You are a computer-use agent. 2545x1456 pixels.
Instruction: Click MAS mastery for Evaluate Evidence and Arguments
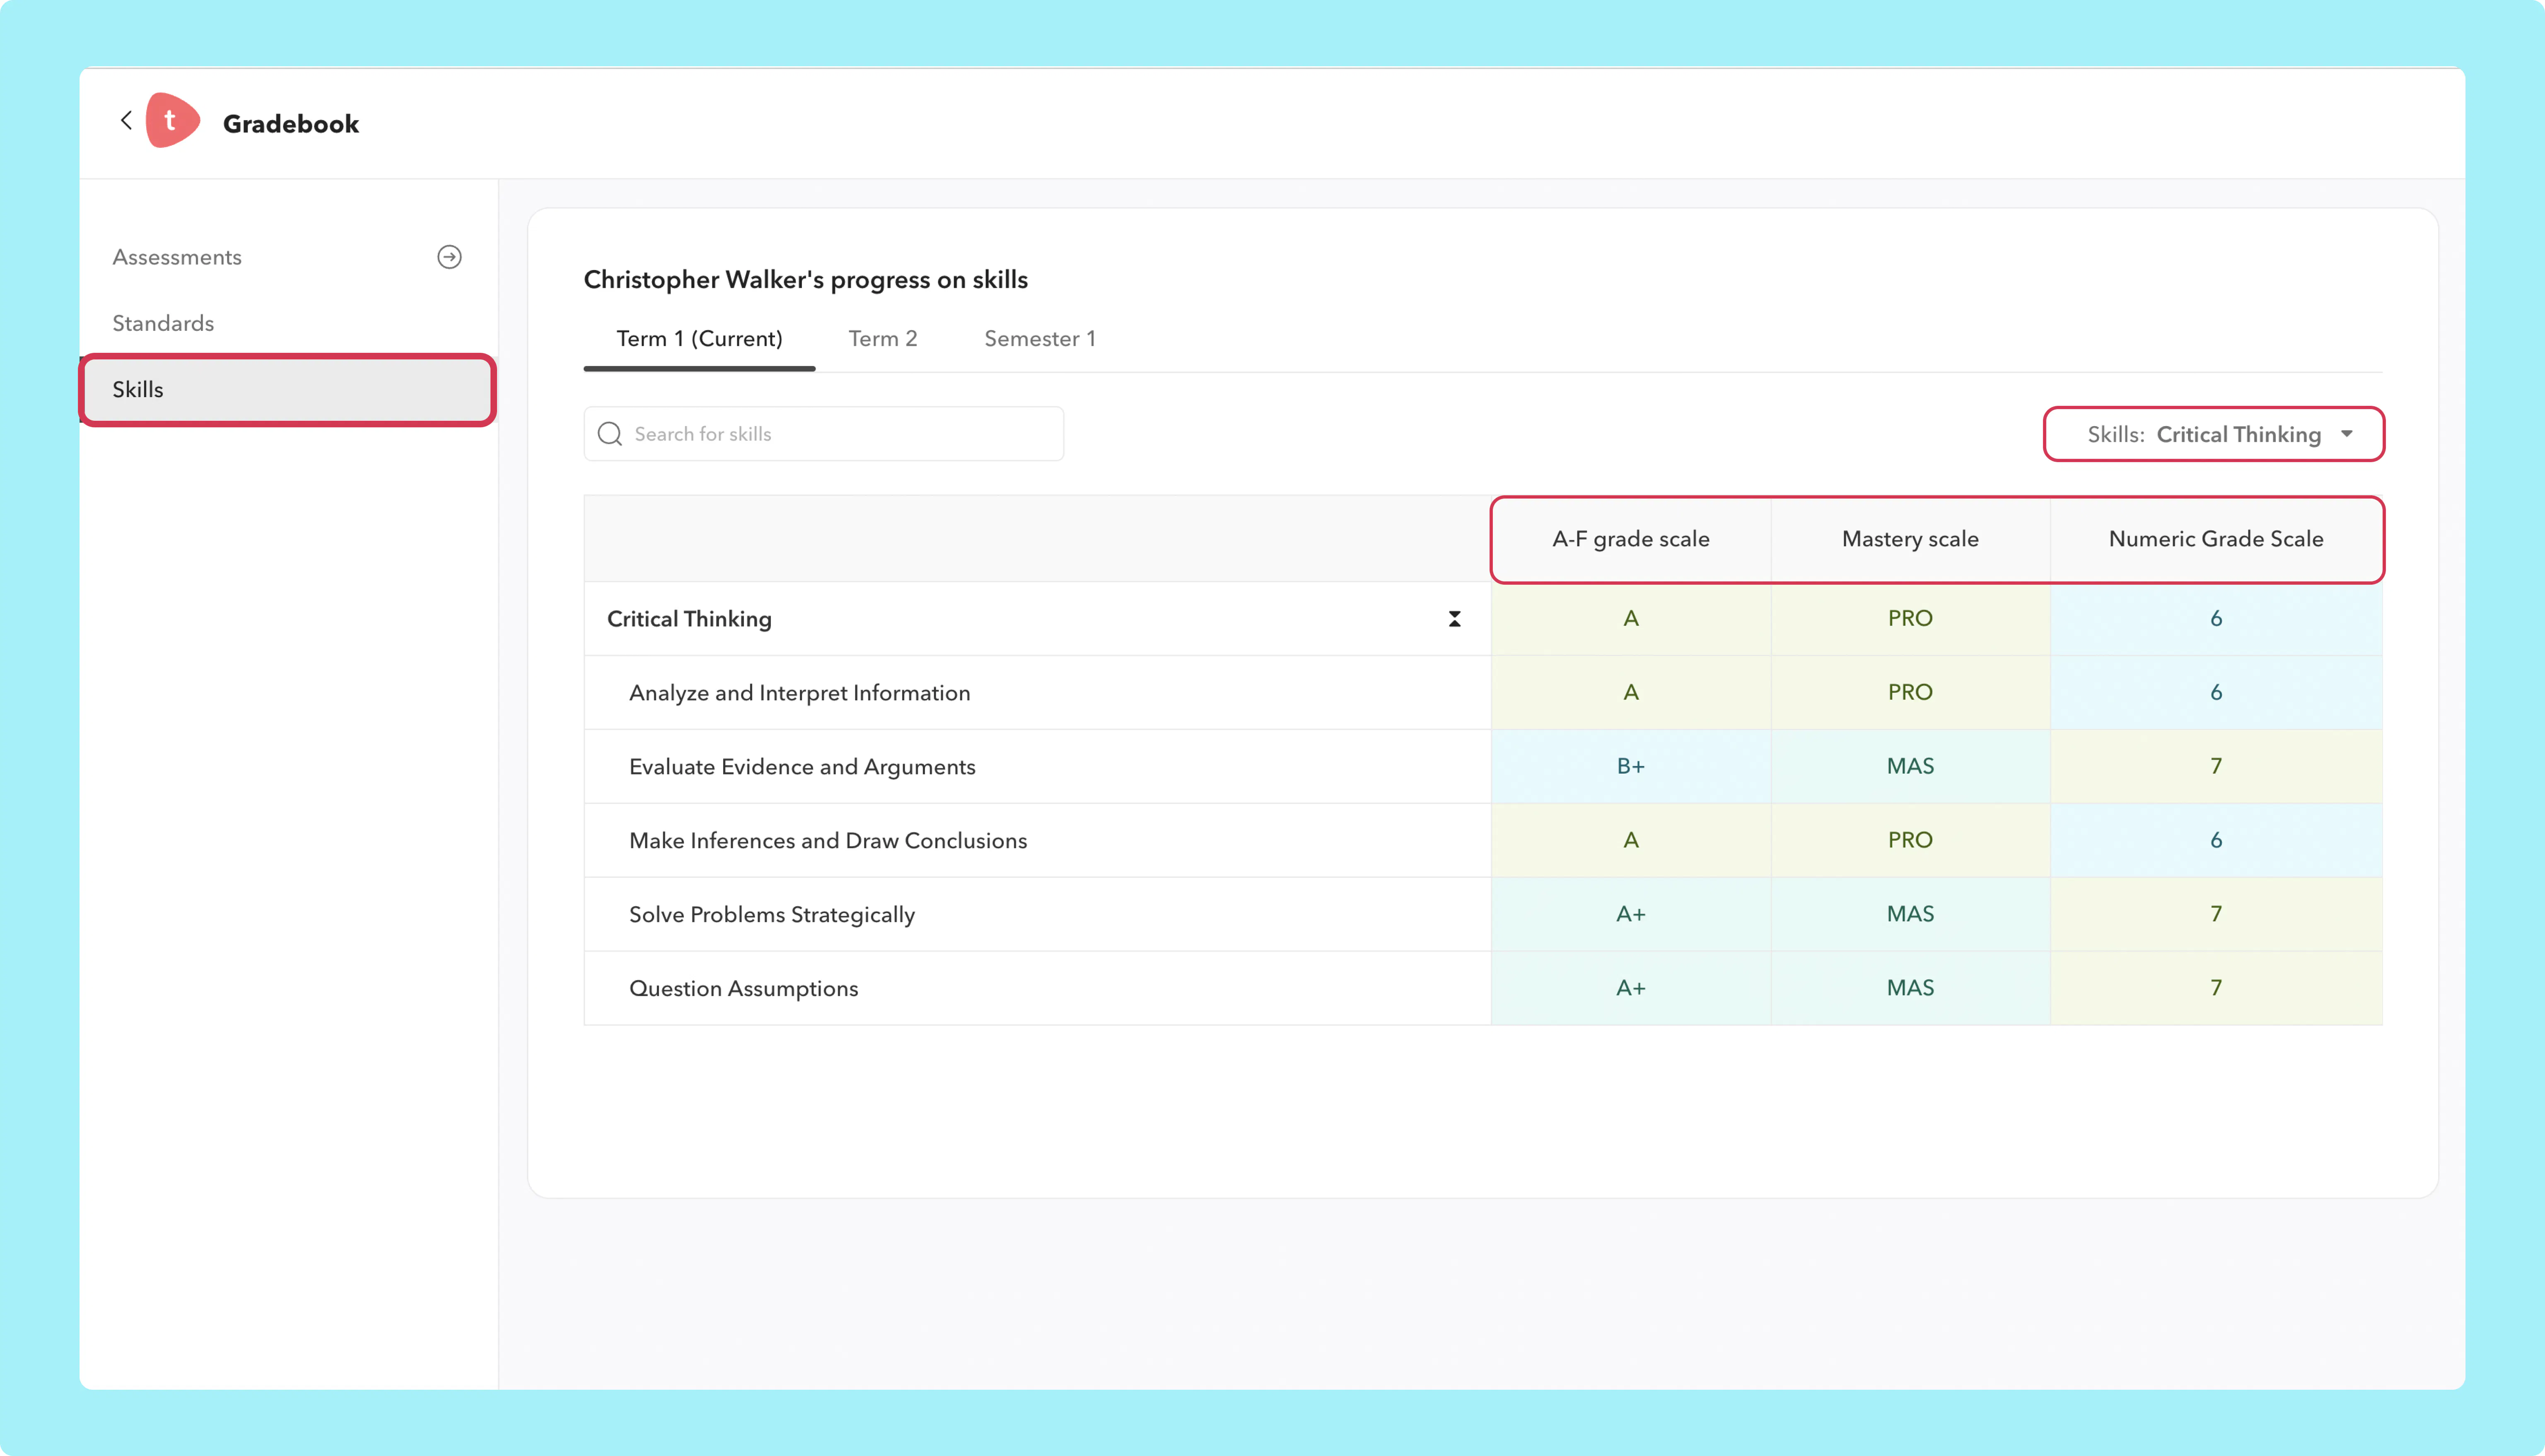(1911, 767)
